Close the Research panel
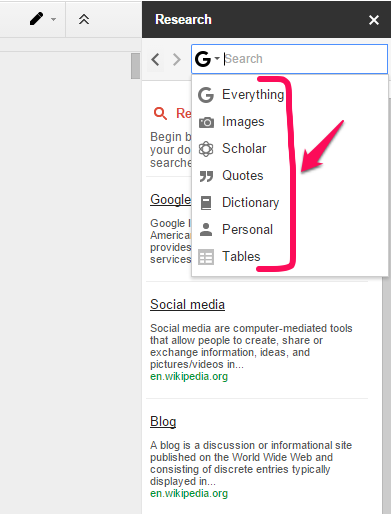391x514 pixels. point(374,20)
